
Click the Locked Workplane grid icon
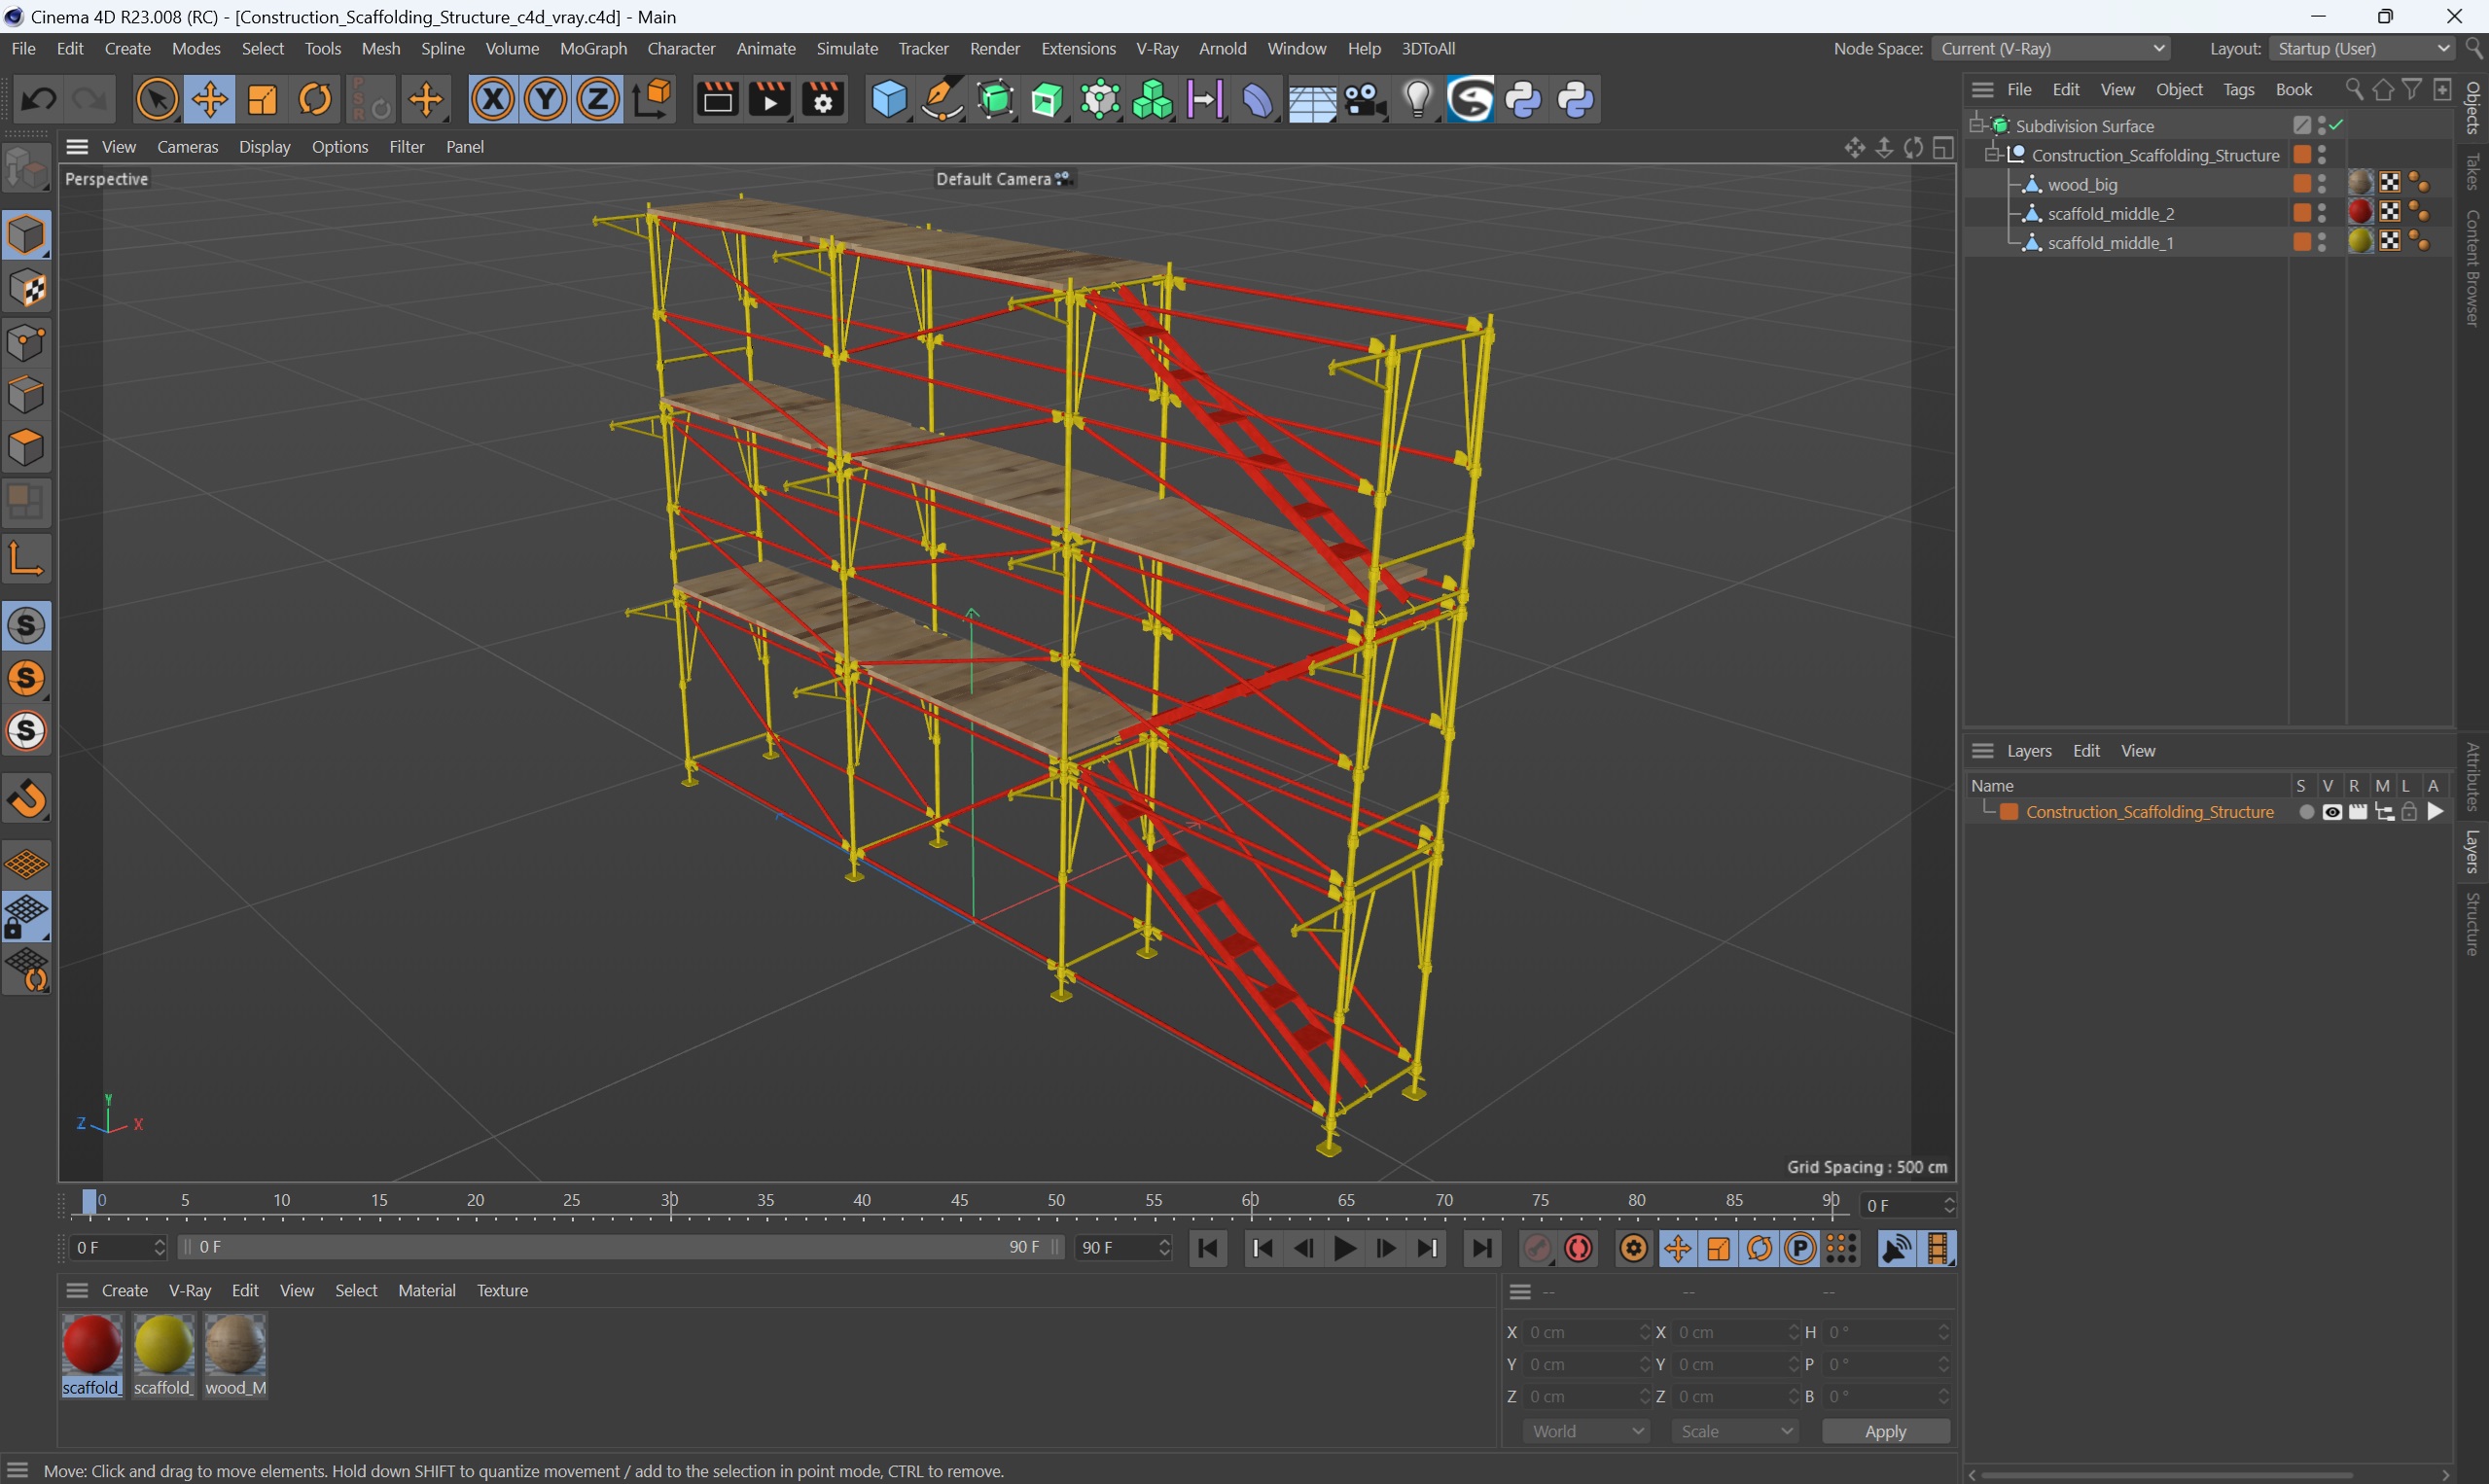coord(26,917)
